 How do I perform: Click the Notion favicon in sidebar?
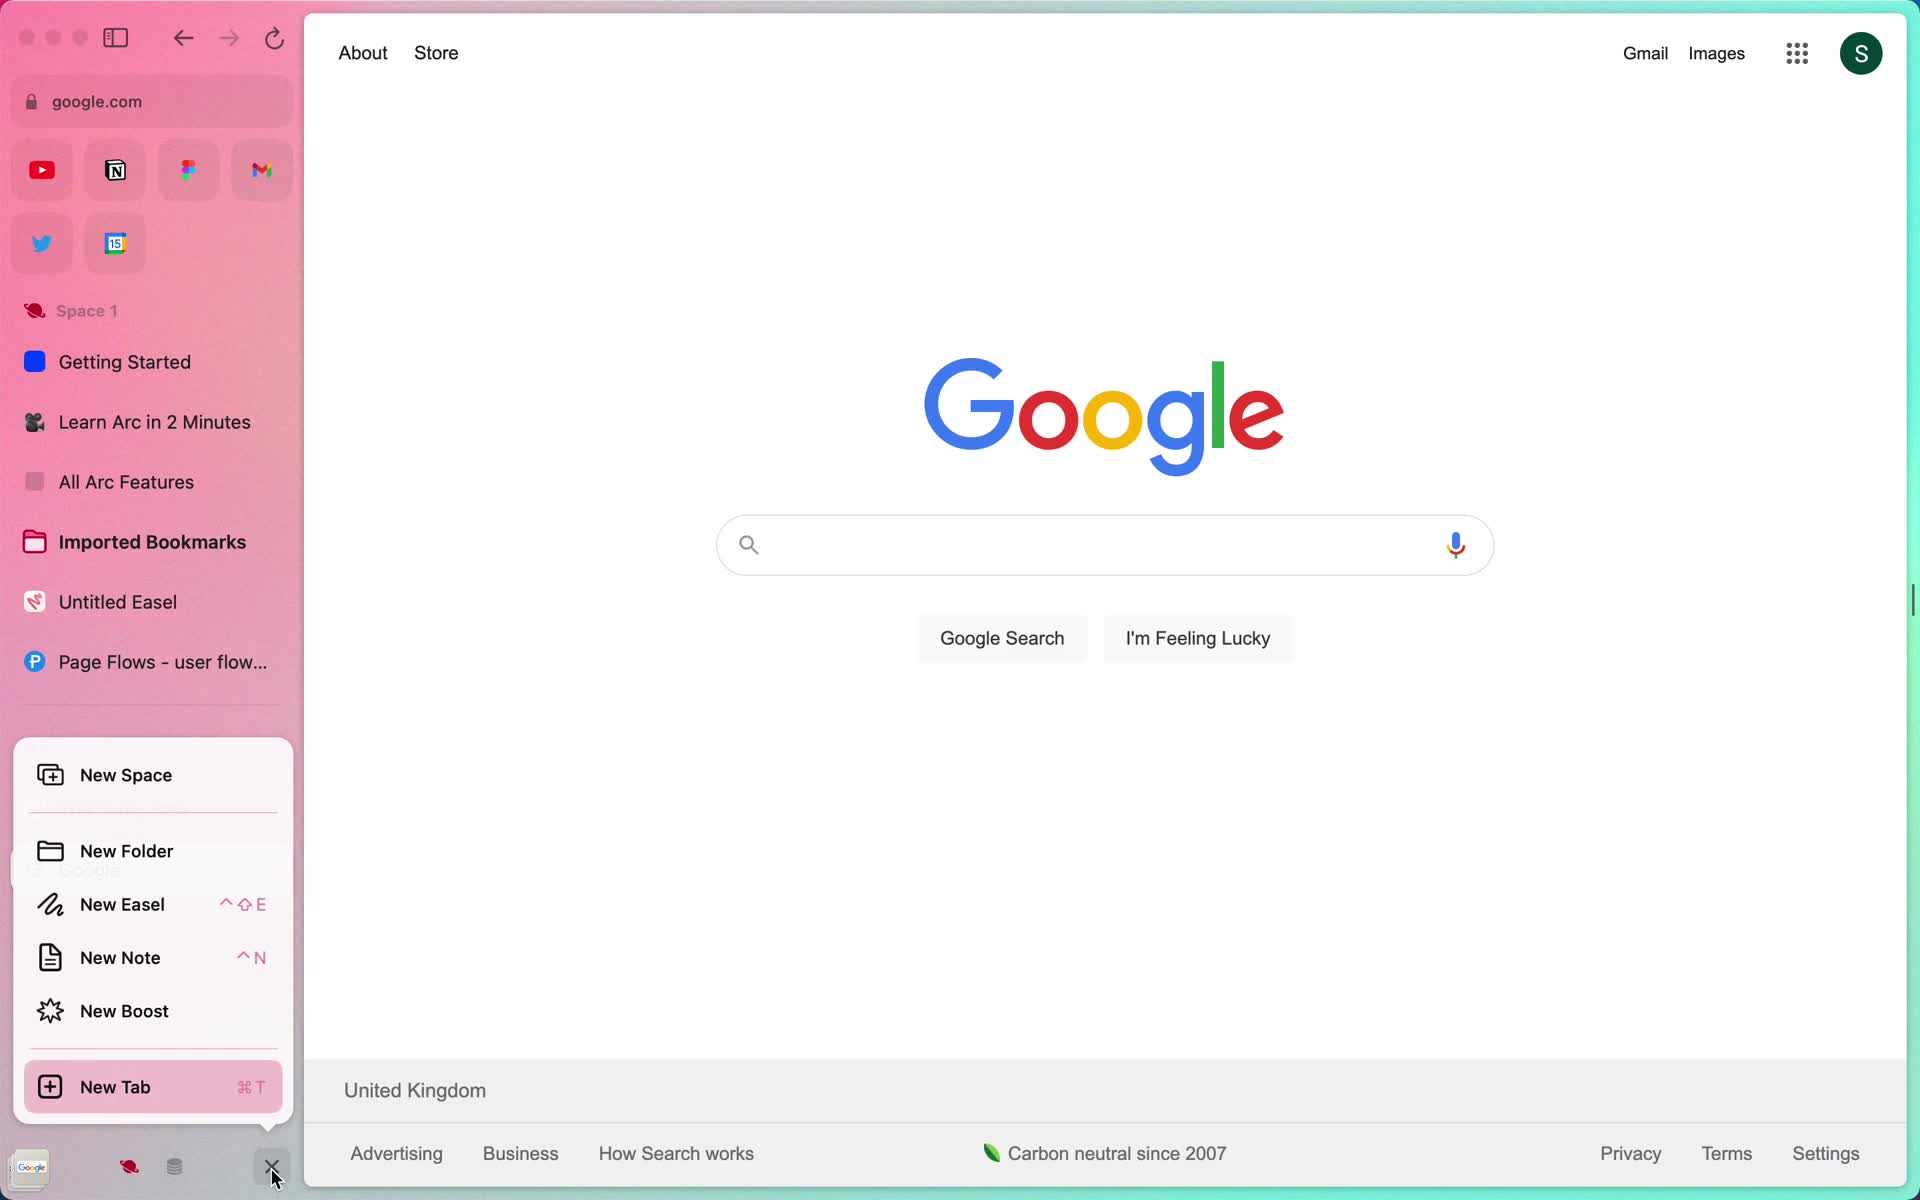pos(115,169)
